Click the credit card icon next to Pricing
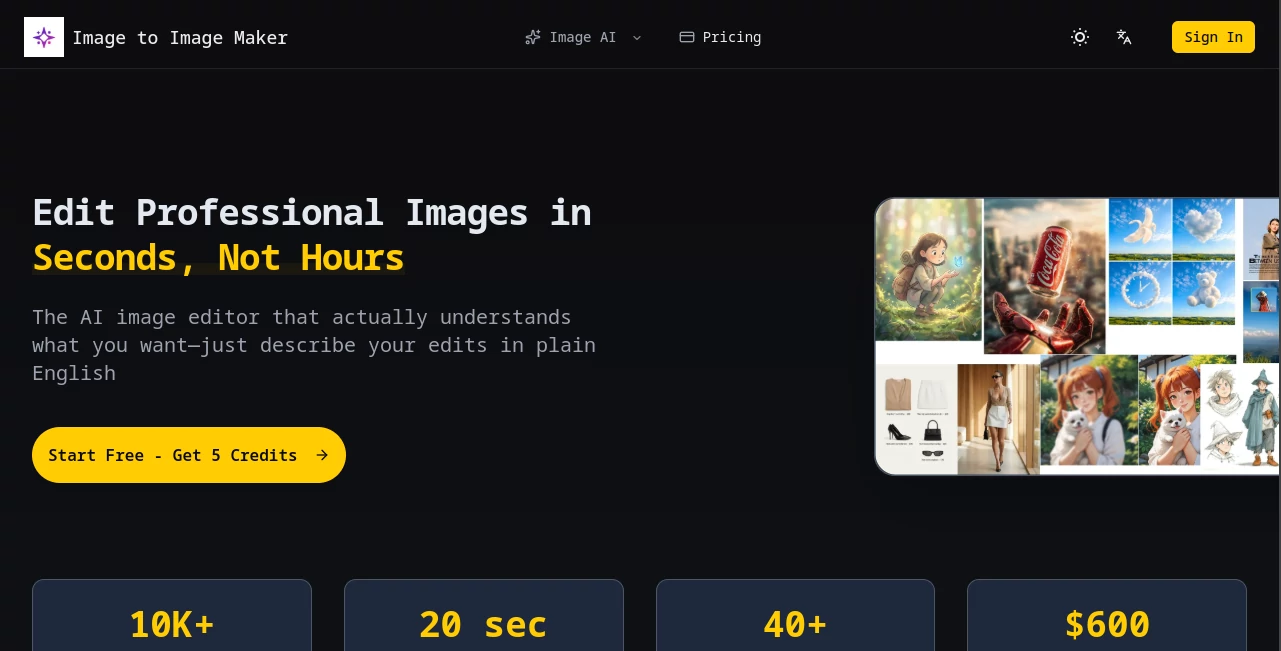This screenshot has width=1281, height=651. click(x=687, y=37)
